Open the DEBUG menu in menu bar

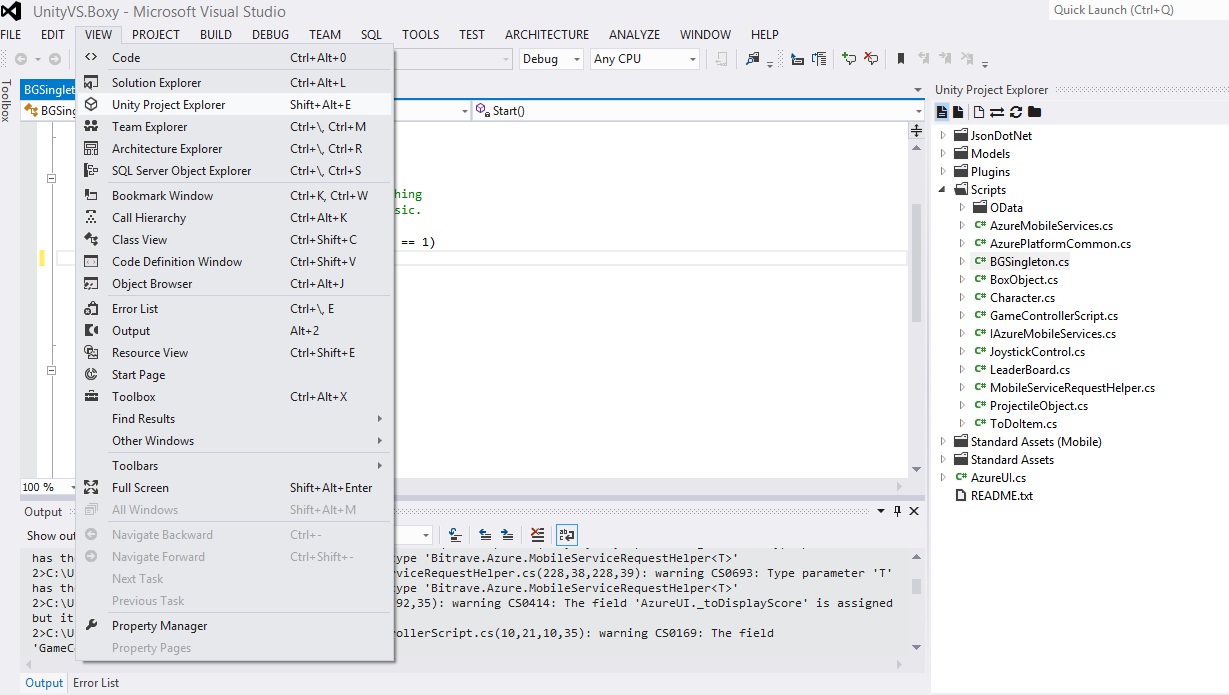(x=270, y=34)
